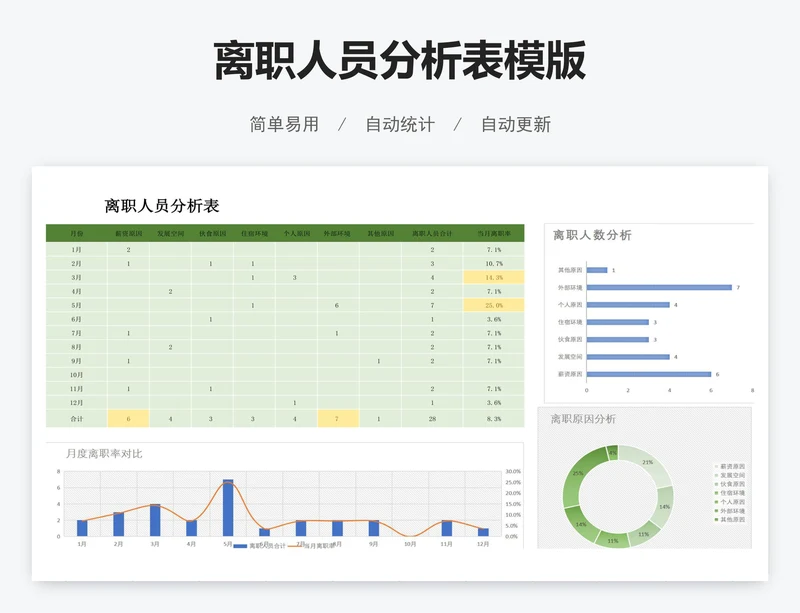Click 个人原因 axis label in bar chart
Screen dimensions: 800x613
(570, 305)
